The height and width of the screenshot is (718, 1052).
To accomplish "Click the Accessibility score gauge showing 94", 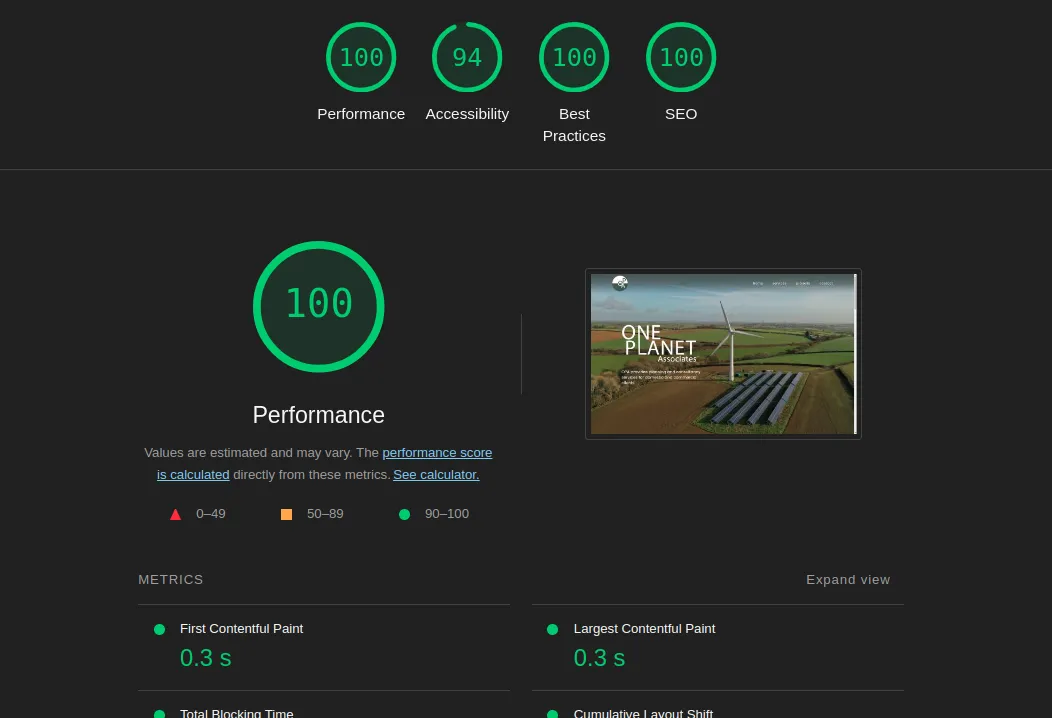I will [467, 58].
